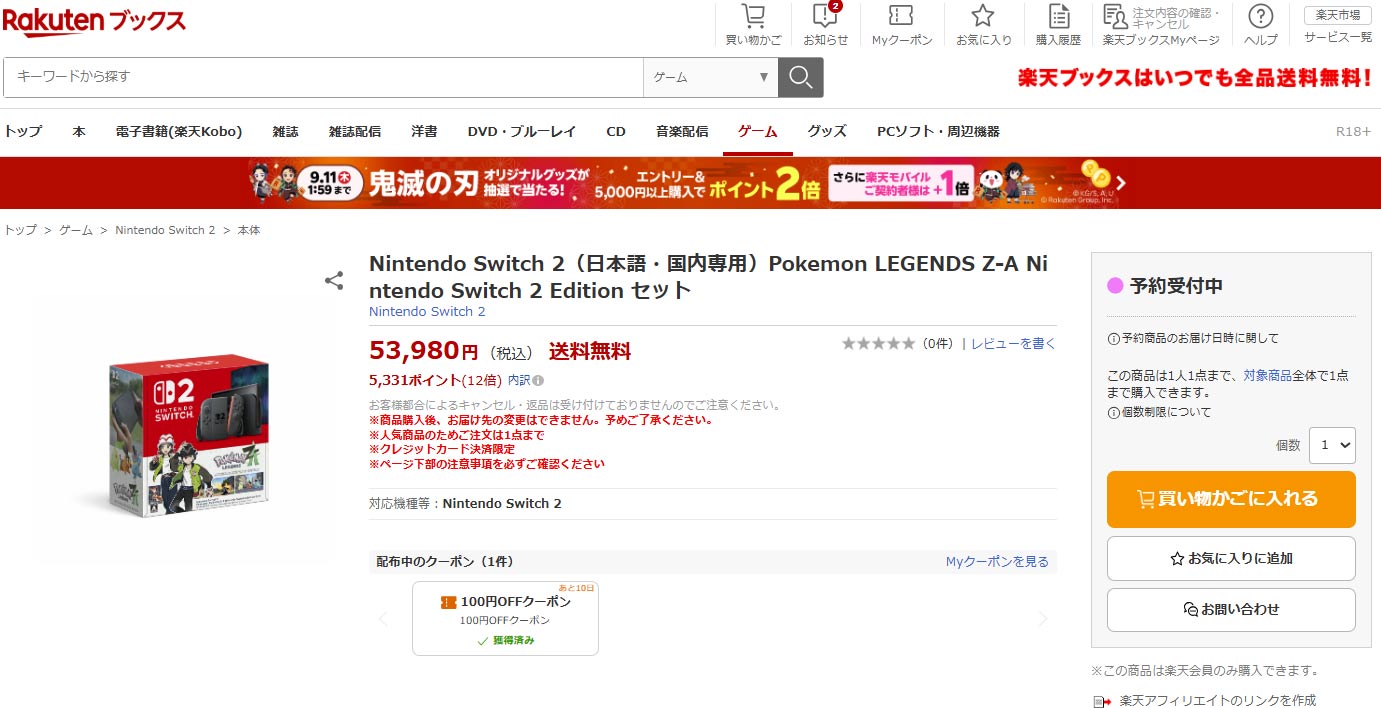Click the magnifying glass search button
1381x708 pixels.
click(800, 77)
